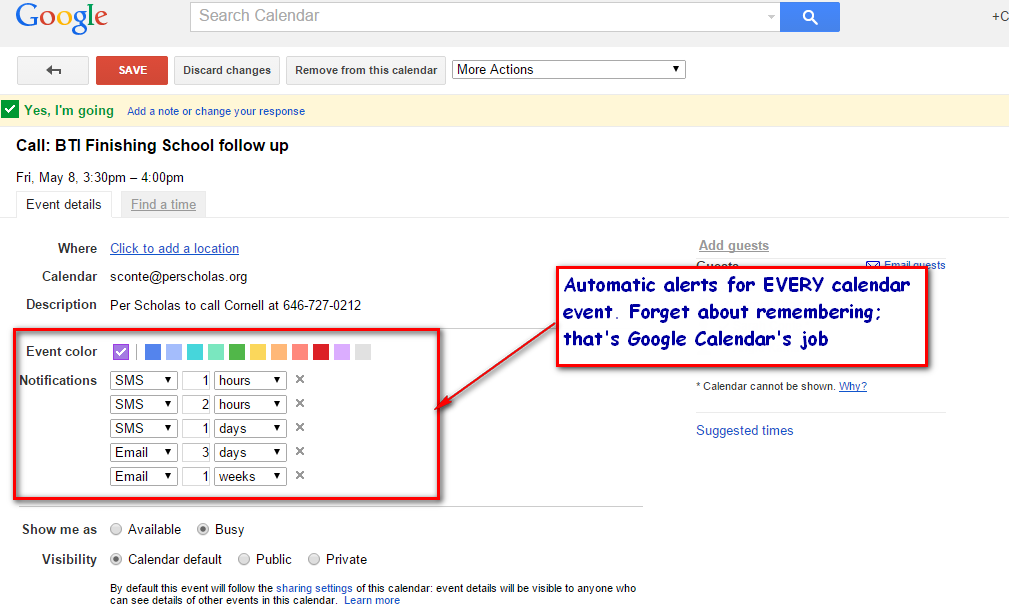Select the Available radio button
The image size is (1009, 615).
tap(116, 529)
